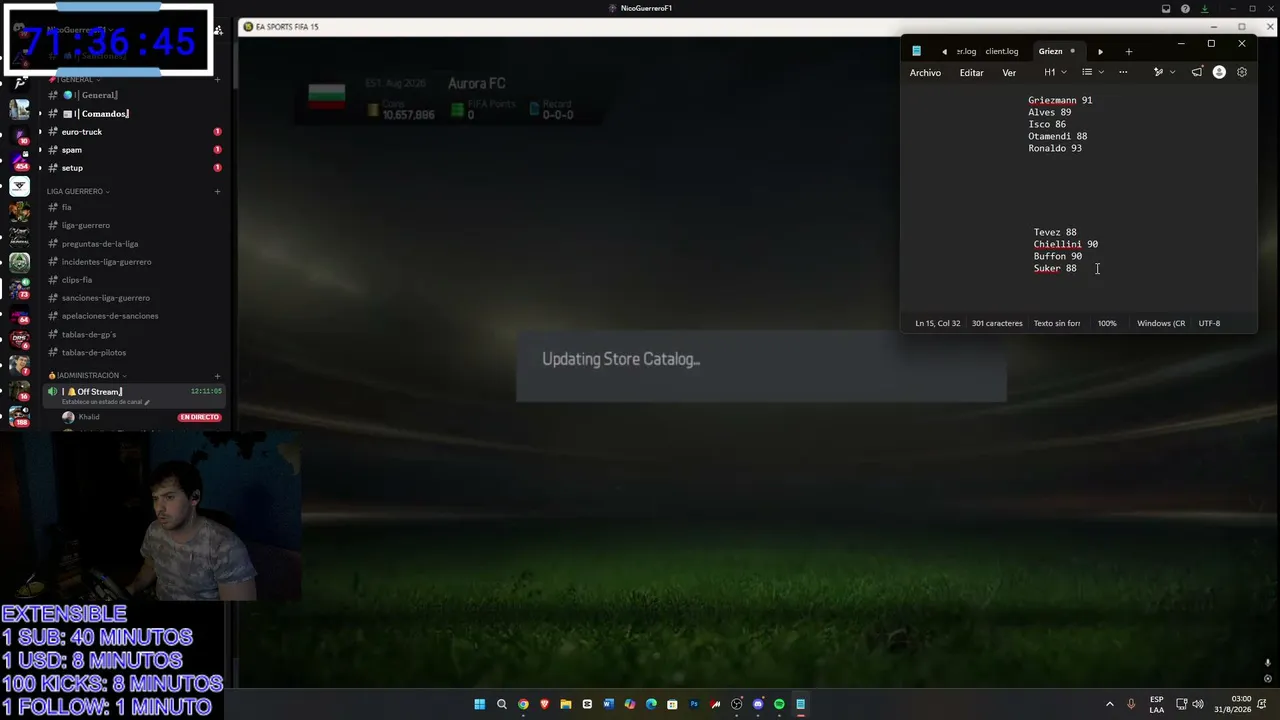Image resolution: width=1280 pixels, height=720 pixels.
Task: Collapse the ADMINISTRACIÓN category
Action: coord(86,375)
